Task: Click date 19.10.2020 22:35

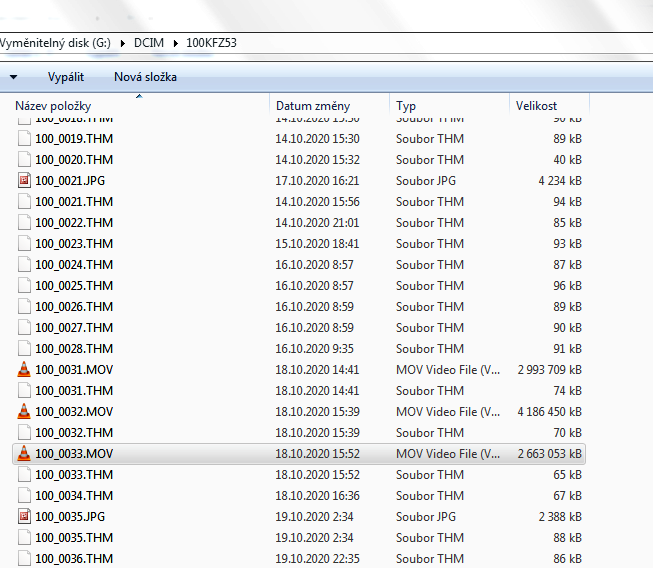Action: pyautogui.click(x=317, y=558)
